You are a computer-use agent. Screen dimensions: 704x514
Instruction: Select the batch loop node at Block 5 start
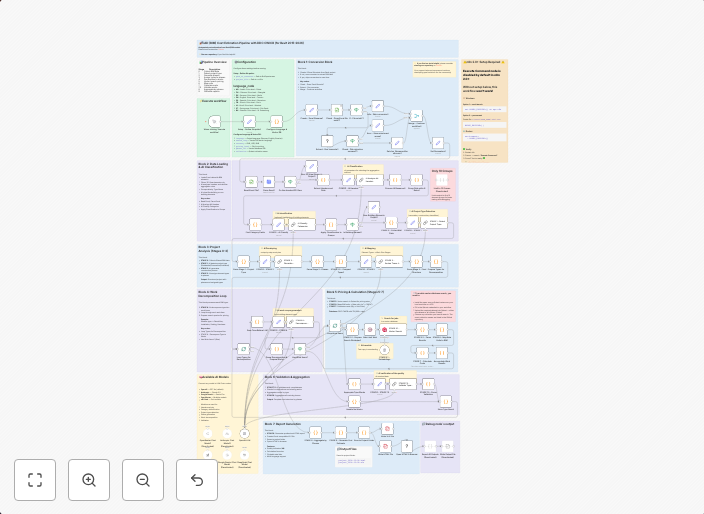click(334, 326)
